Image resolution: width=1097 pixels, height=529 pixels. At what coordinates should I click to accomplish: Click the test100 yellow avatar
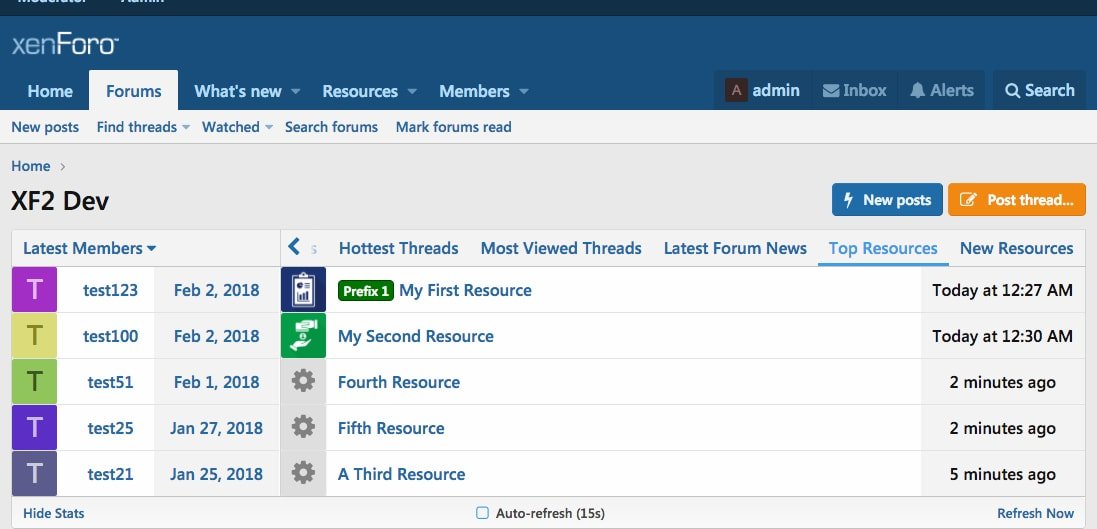(35, 336)
